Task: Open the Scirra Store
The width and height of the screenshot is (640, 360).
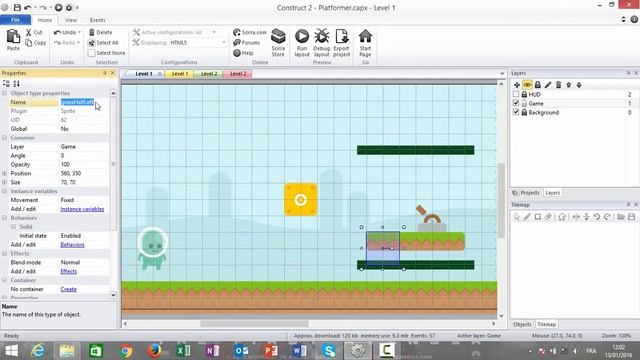Action: click(278, 42)
